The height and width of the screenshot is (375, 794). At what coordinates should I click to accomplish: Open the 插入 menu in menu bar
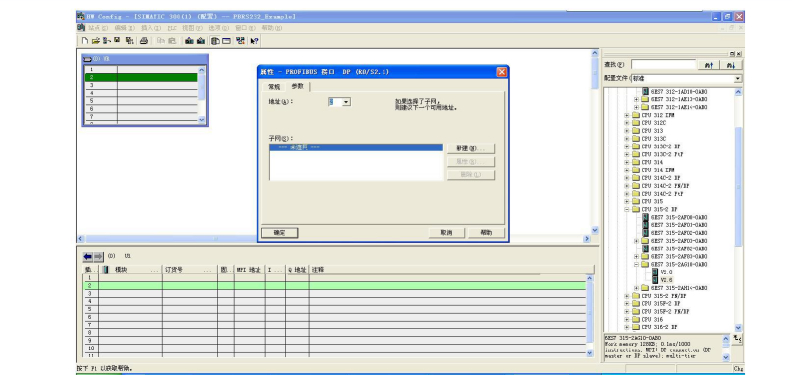150,28
